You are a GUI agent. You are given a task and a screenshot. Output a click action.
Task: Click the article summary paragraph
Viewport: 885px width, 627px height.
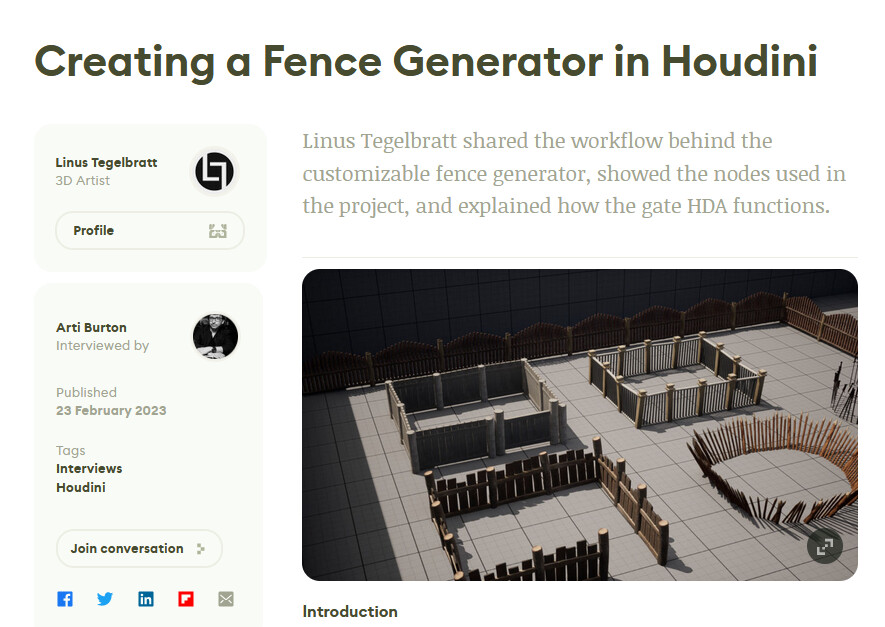(x=574, y=173)
